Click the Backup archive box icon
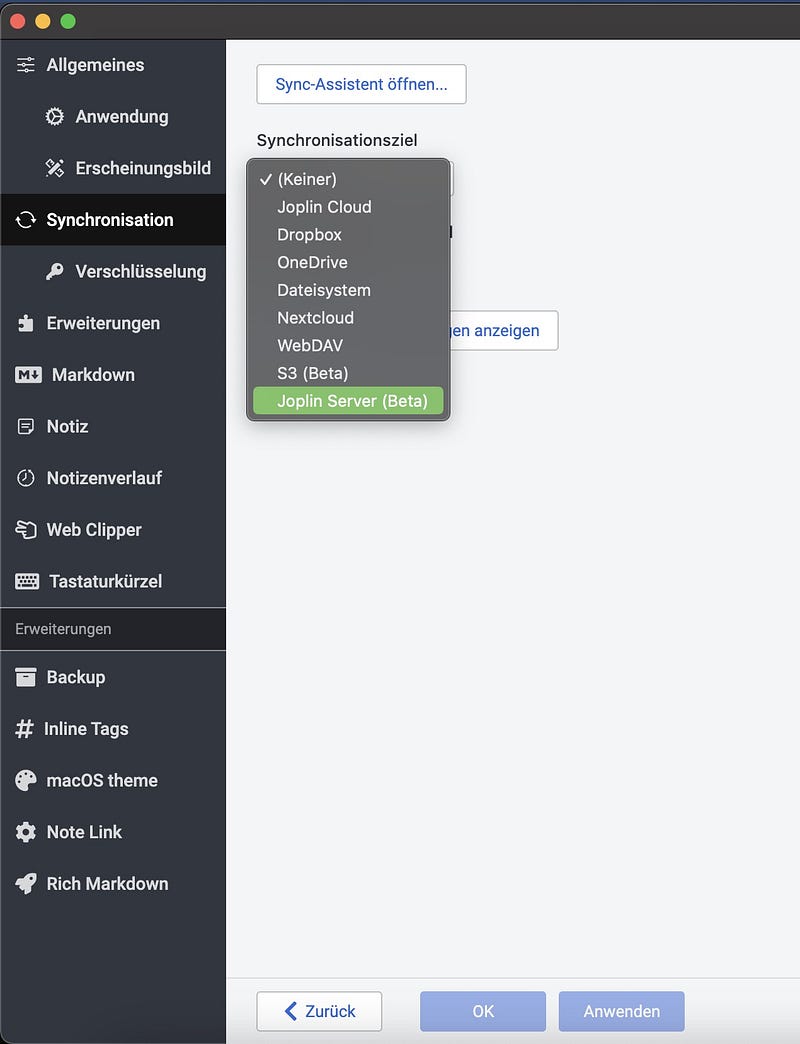Image resolution: width=800 pixels, height=1044 pixels. [25, 677]
